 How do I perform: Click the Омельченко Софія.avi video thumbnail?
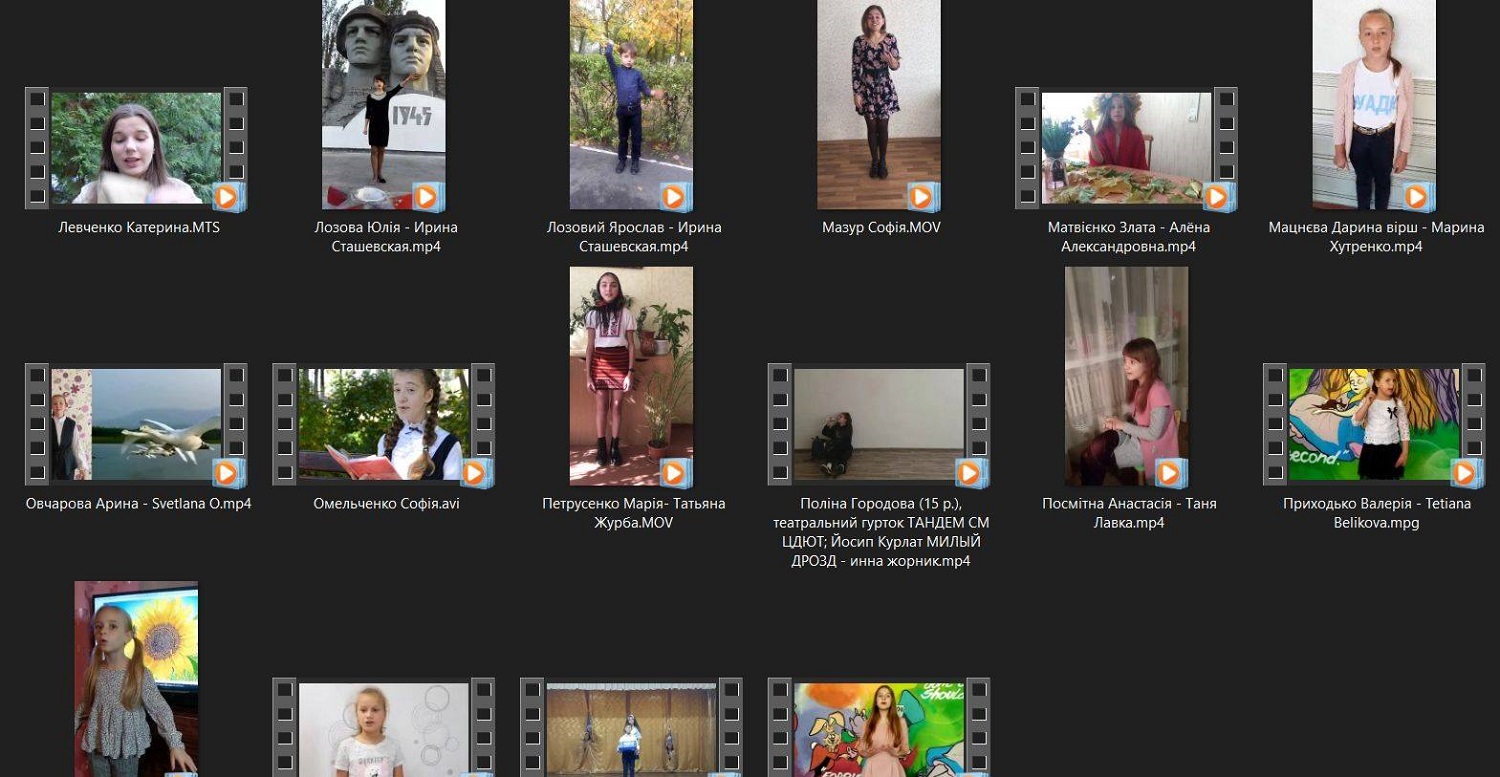click(x=383, y=424)
